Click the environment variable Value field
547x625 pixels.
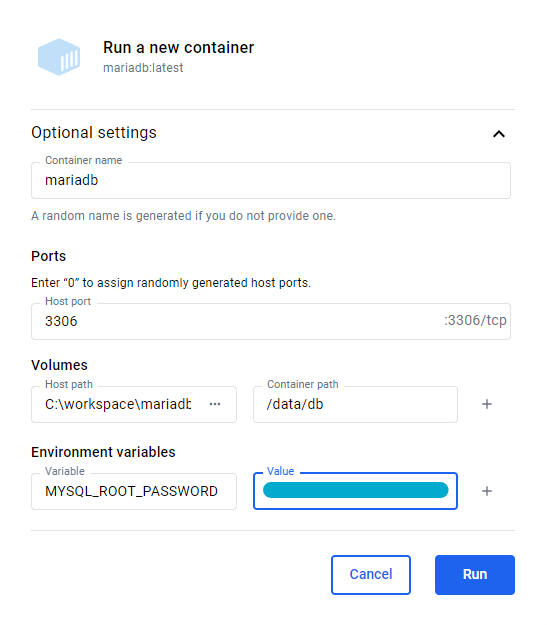coord(355,491)
